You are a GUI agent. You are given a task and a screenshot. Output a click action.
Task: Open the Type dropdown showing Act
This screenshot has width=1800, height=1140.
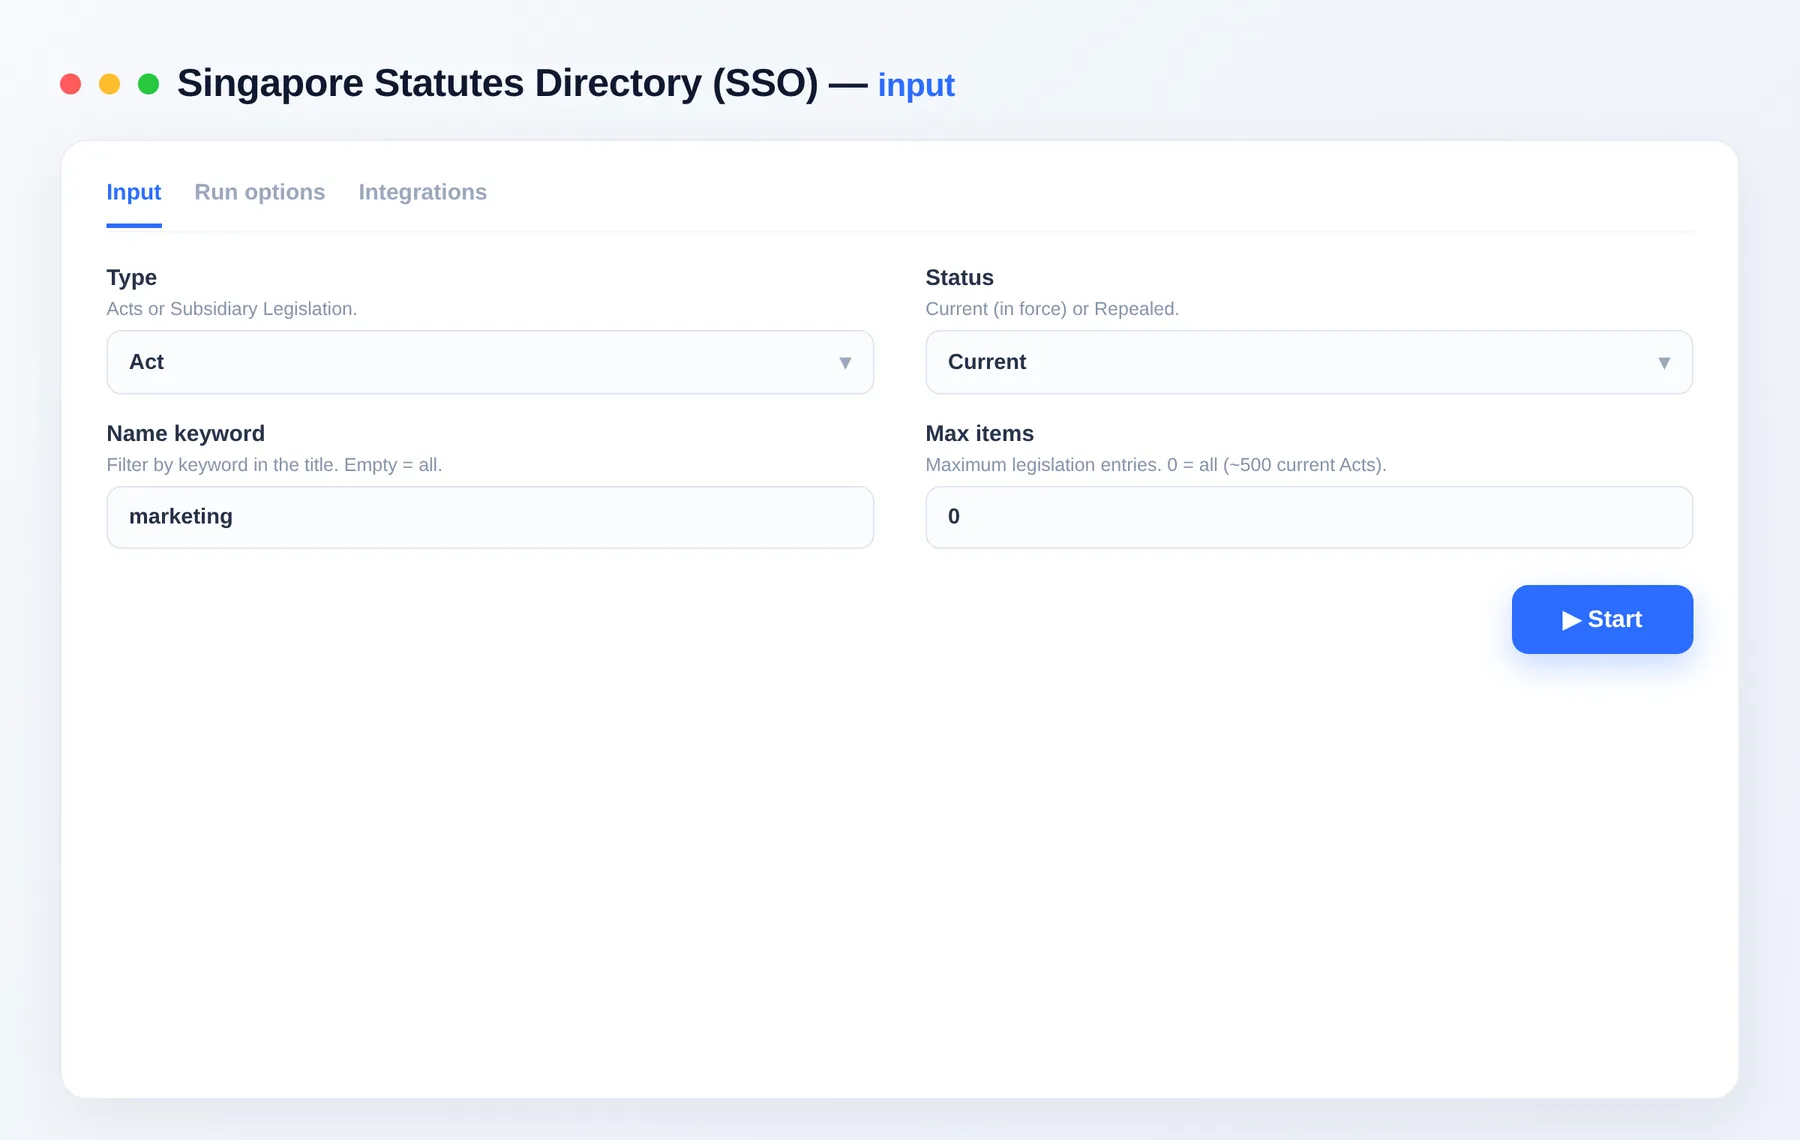pos(490,362)
